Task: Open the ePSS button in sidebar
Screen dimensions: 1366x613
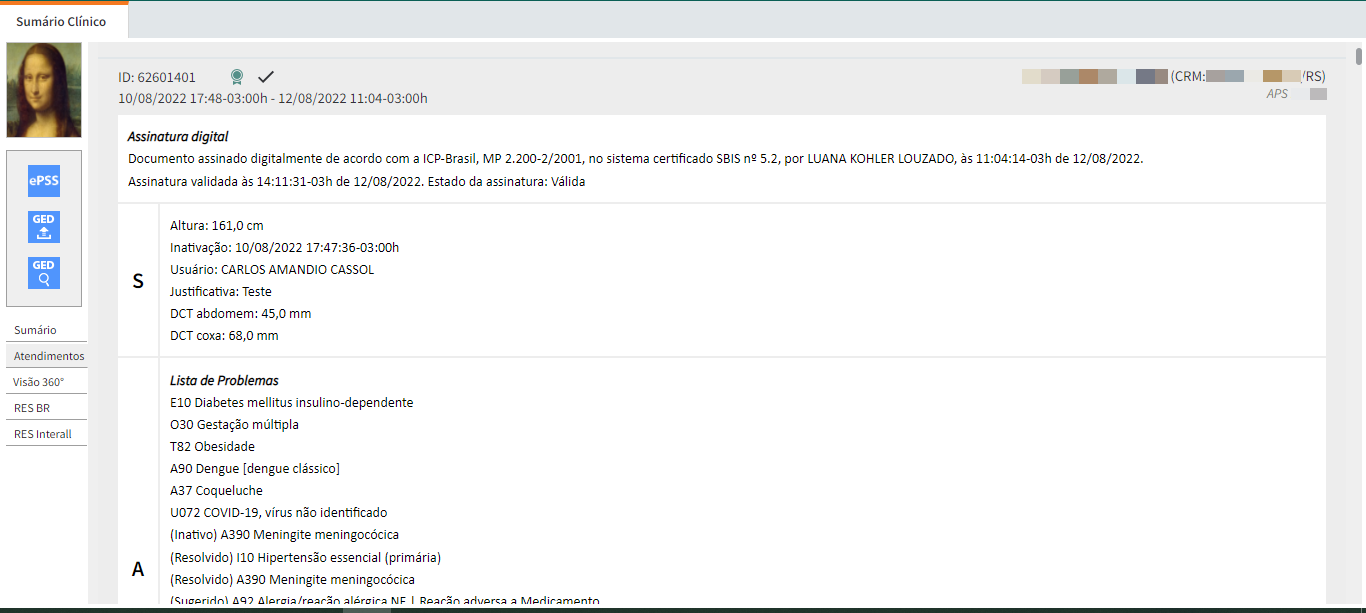Action: click(x=44, y=181)
